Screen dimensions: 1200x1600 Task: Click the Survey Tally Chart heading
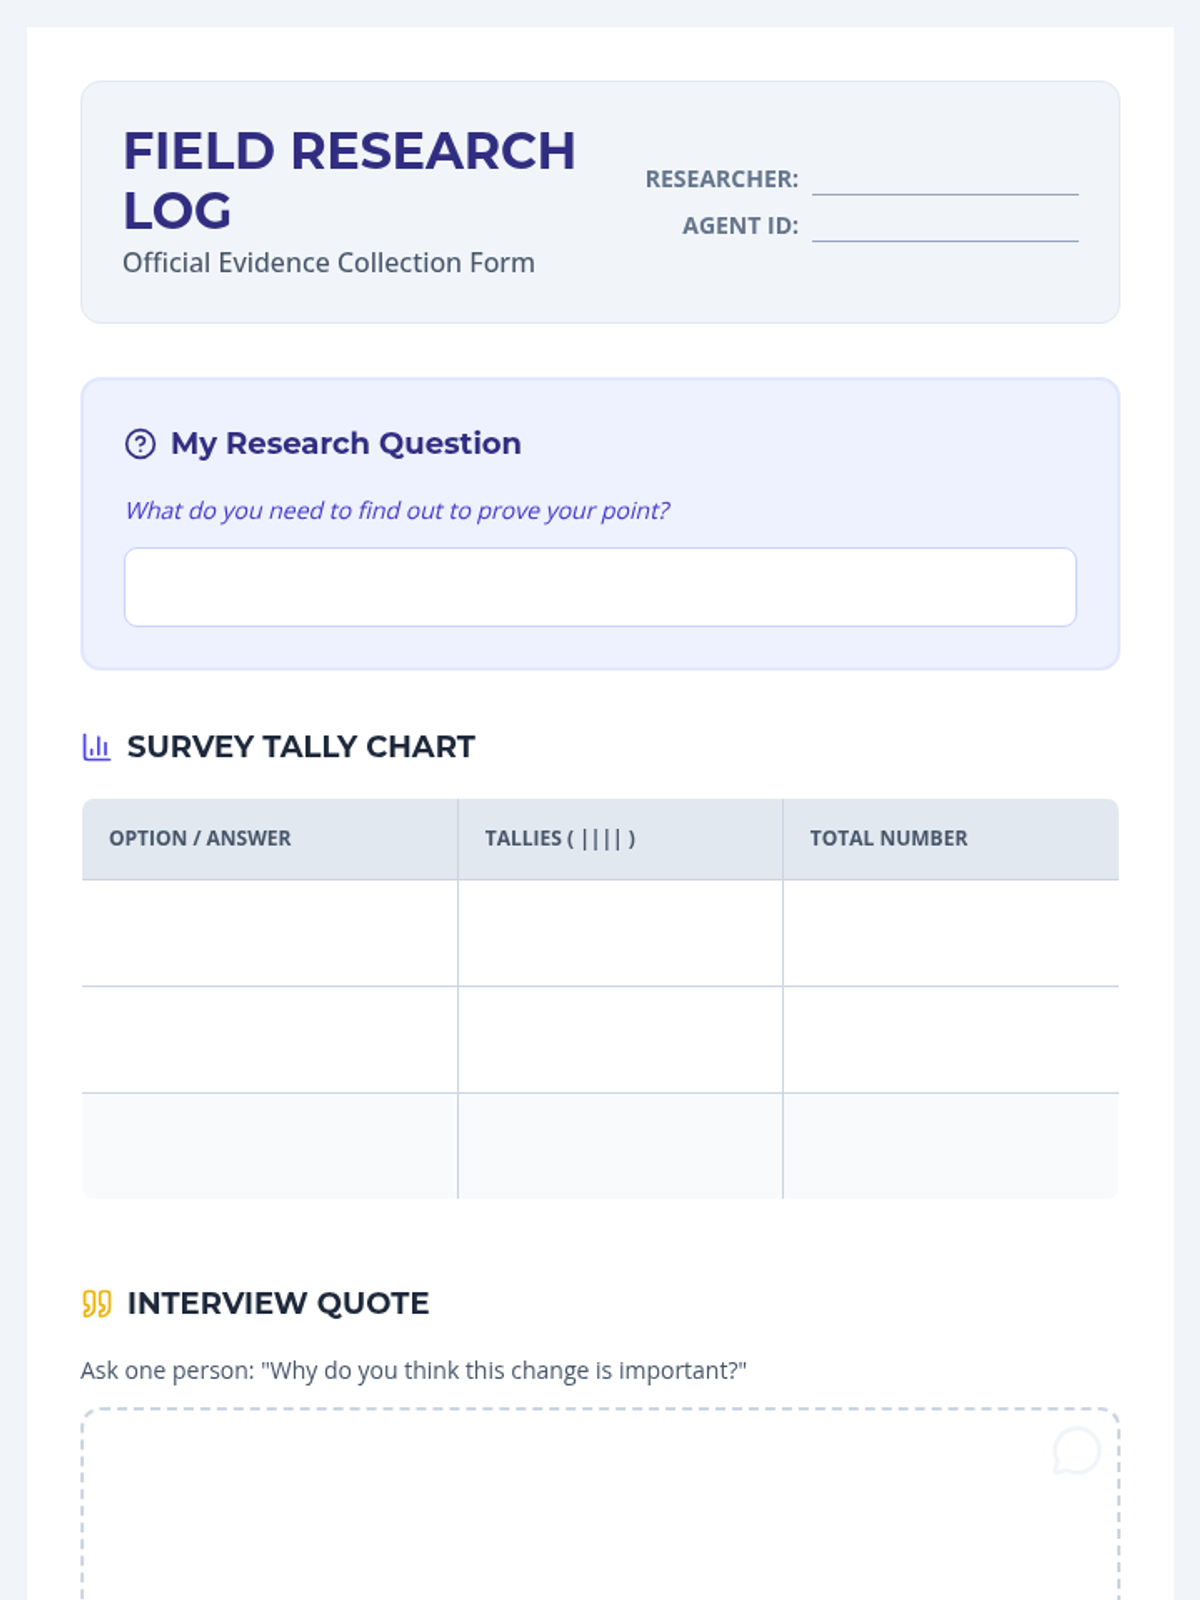(x=301, y=747)
